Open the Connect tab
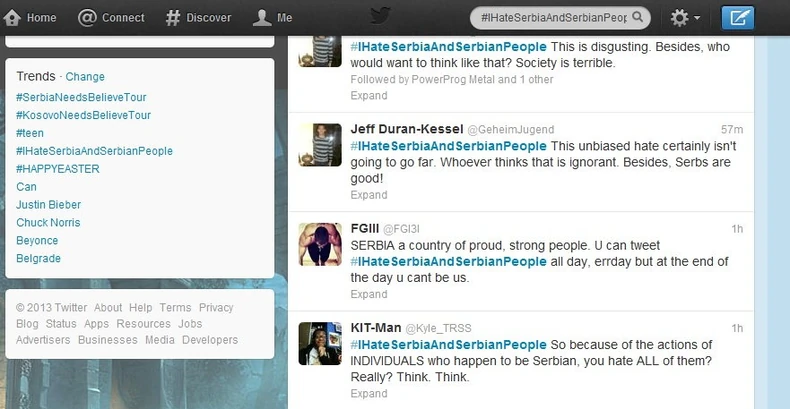Image resolution: width=790 pixels, height=409 pixels. point(111,18)
